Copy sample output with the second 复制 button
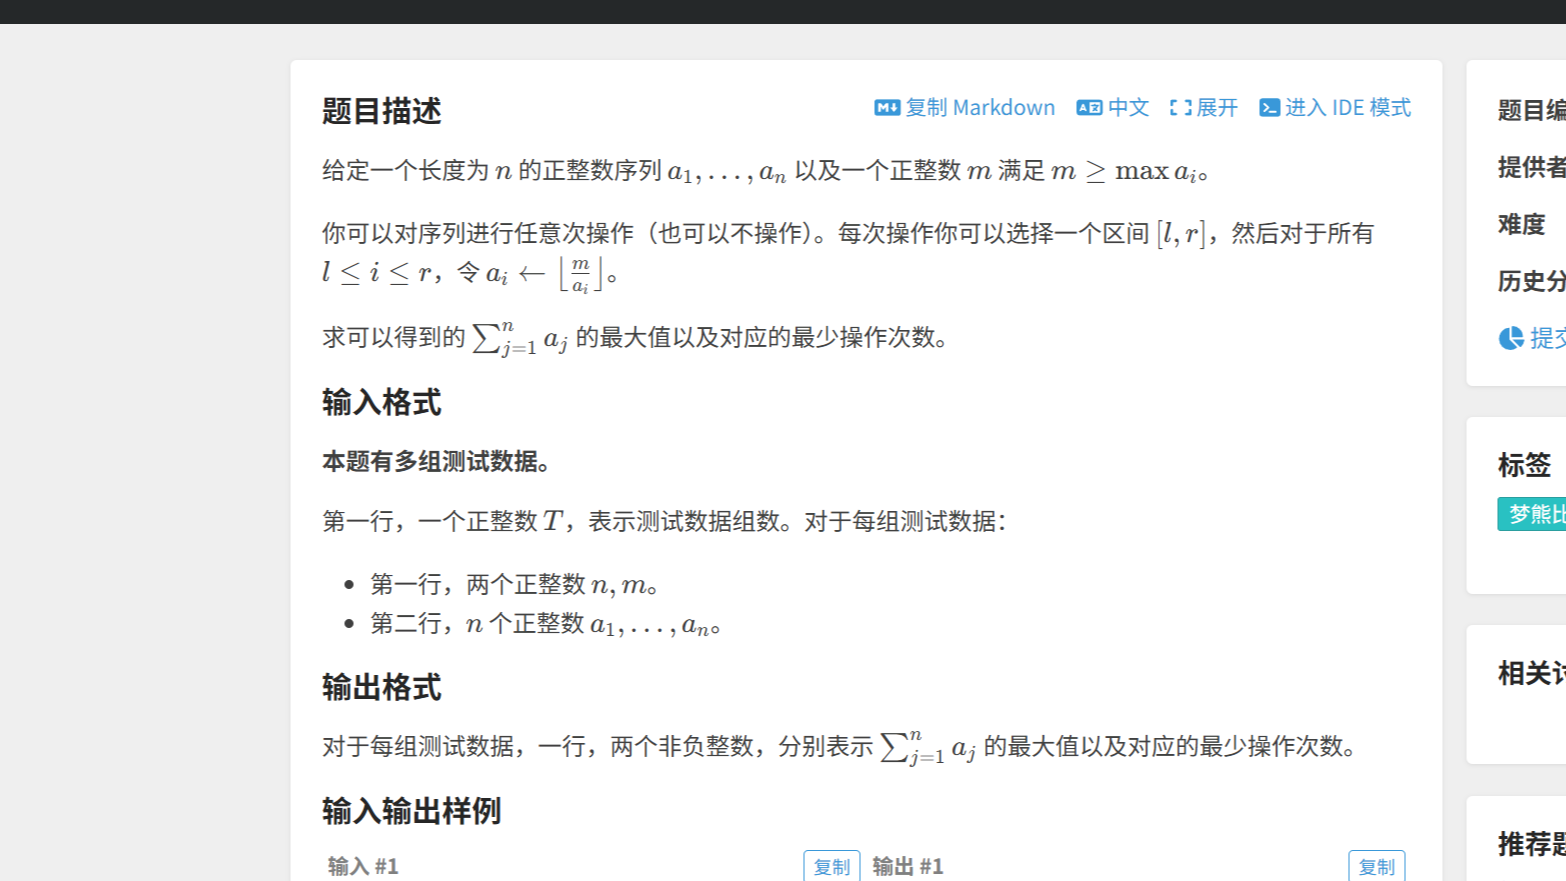 (x=1378, y=865)
